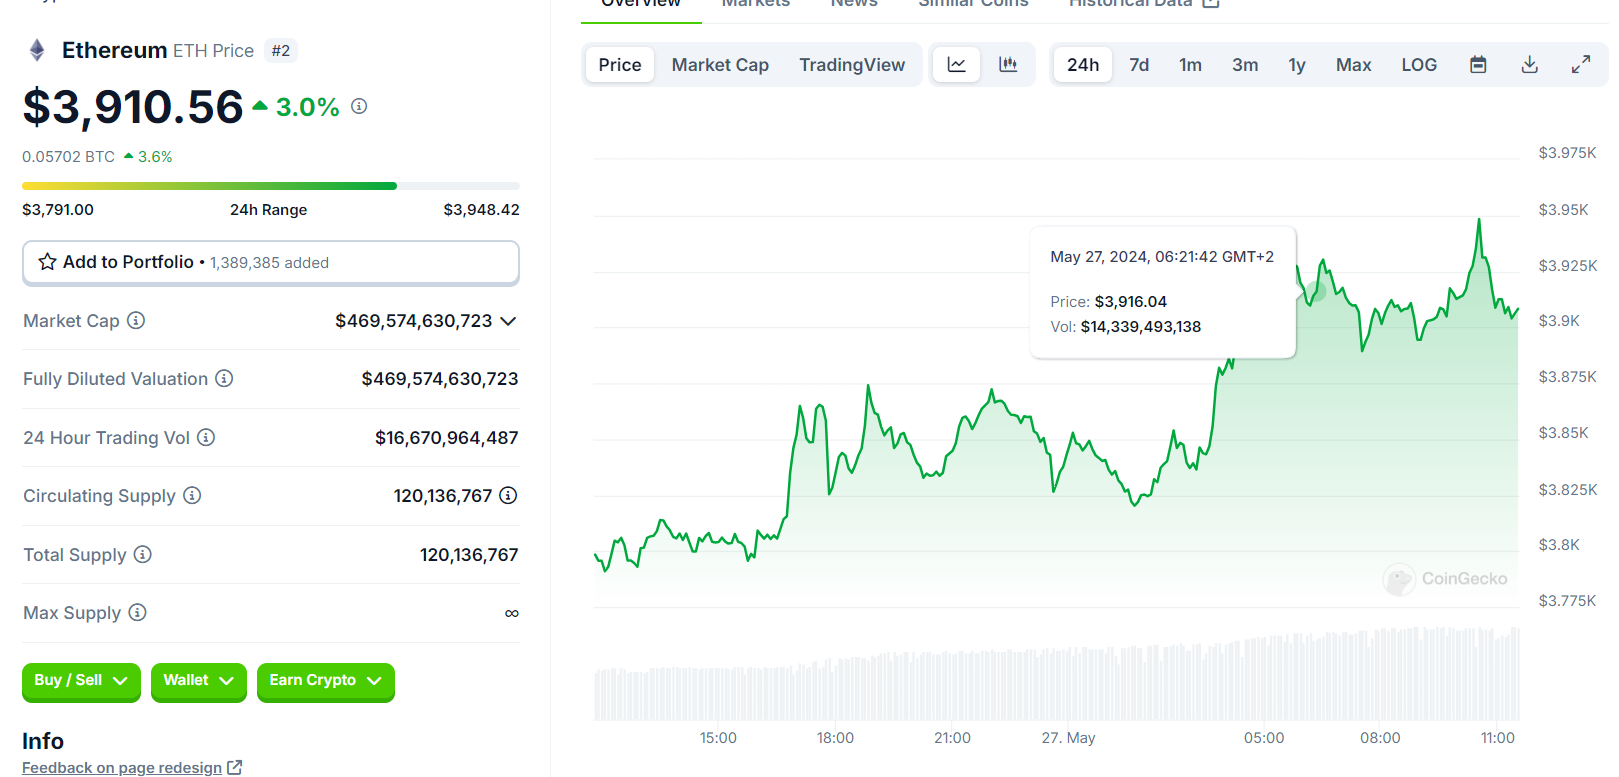Select Max time range
Image resolution: width=1619 pixels, height=777 pixels.
(1354, 65)
